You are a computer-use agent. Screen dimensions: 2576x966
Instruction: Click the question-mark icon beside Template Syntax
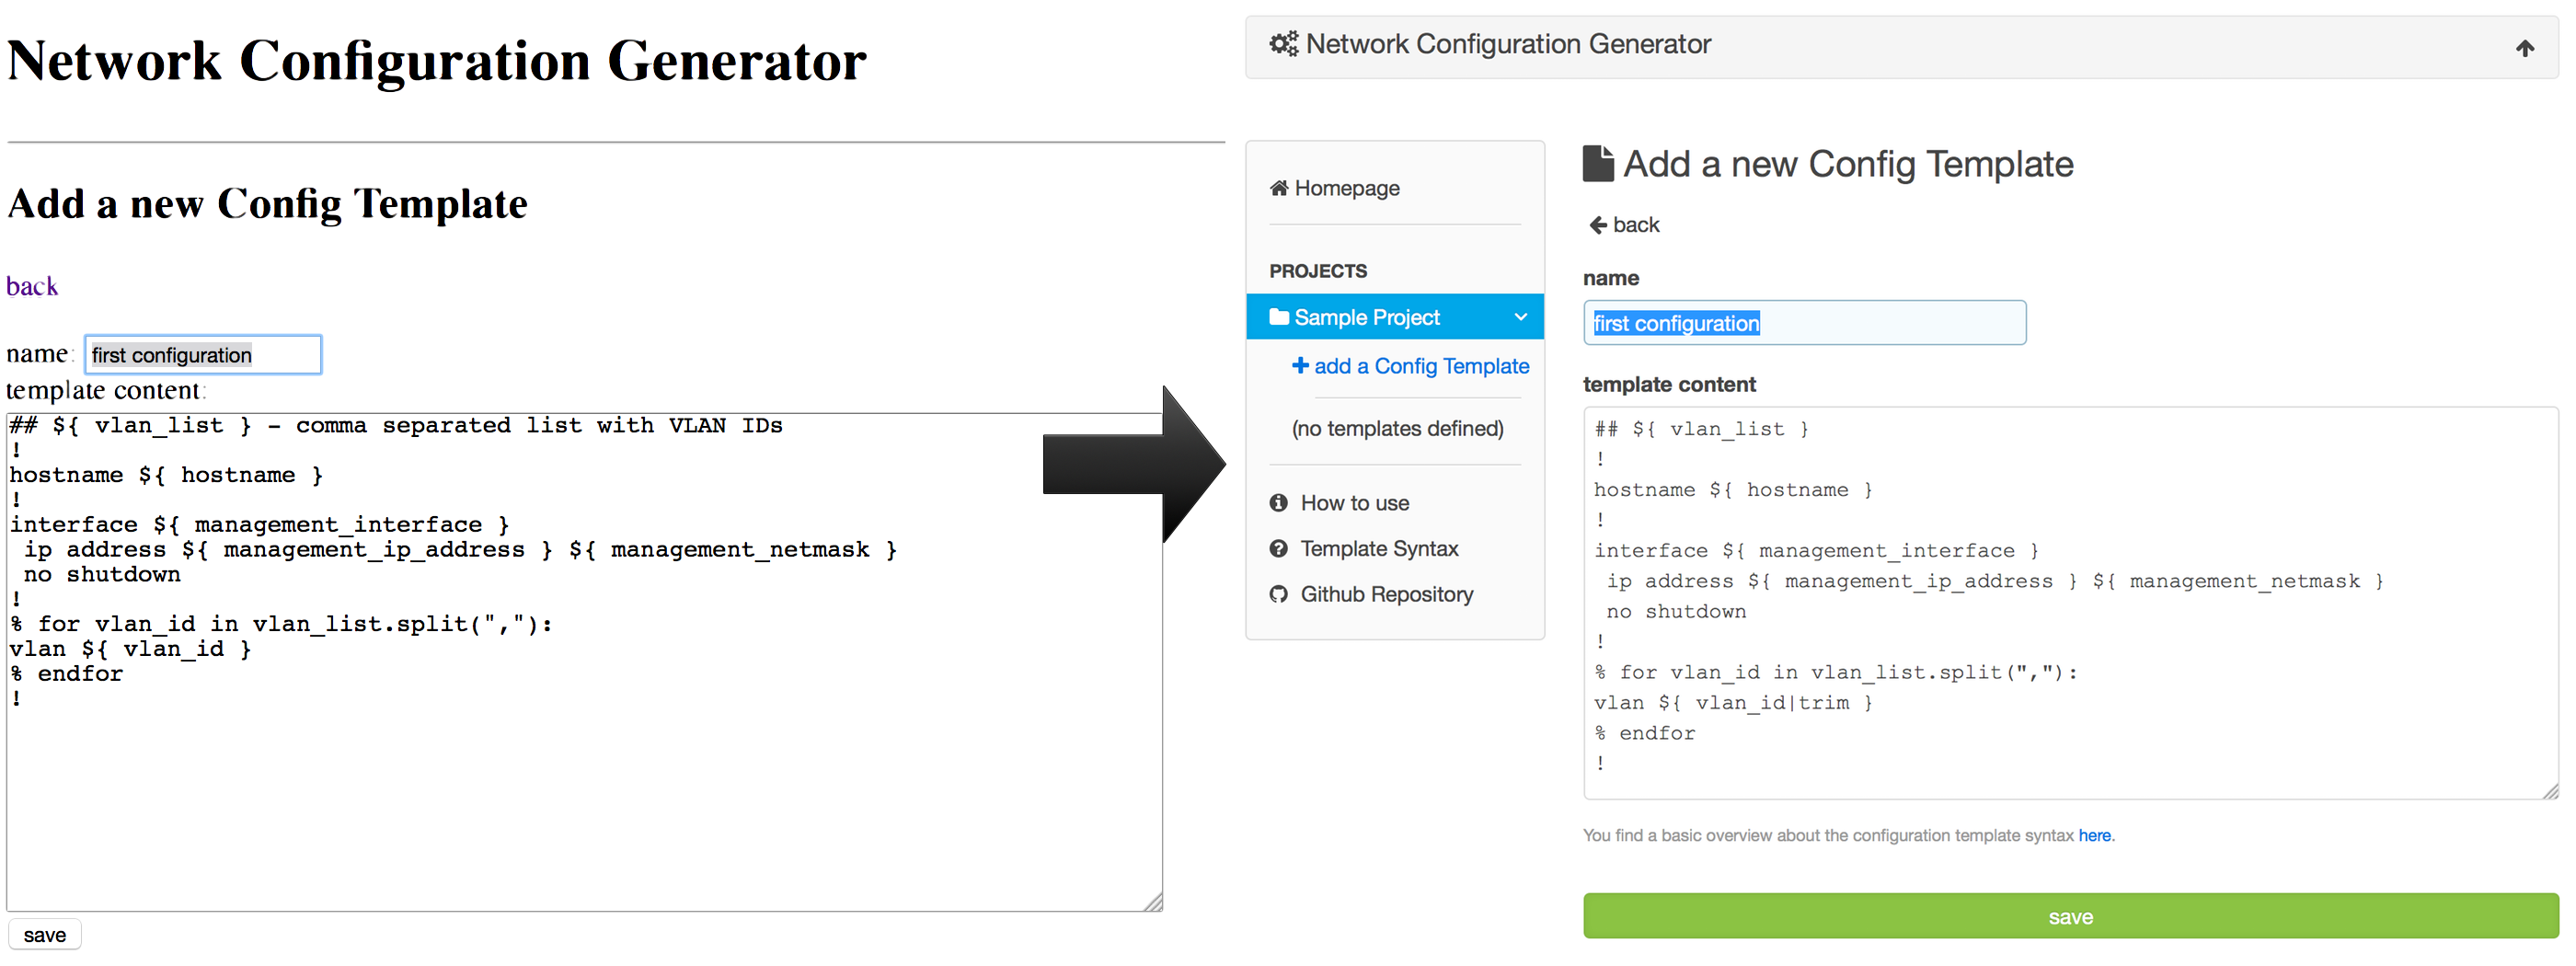point(1278,548)
